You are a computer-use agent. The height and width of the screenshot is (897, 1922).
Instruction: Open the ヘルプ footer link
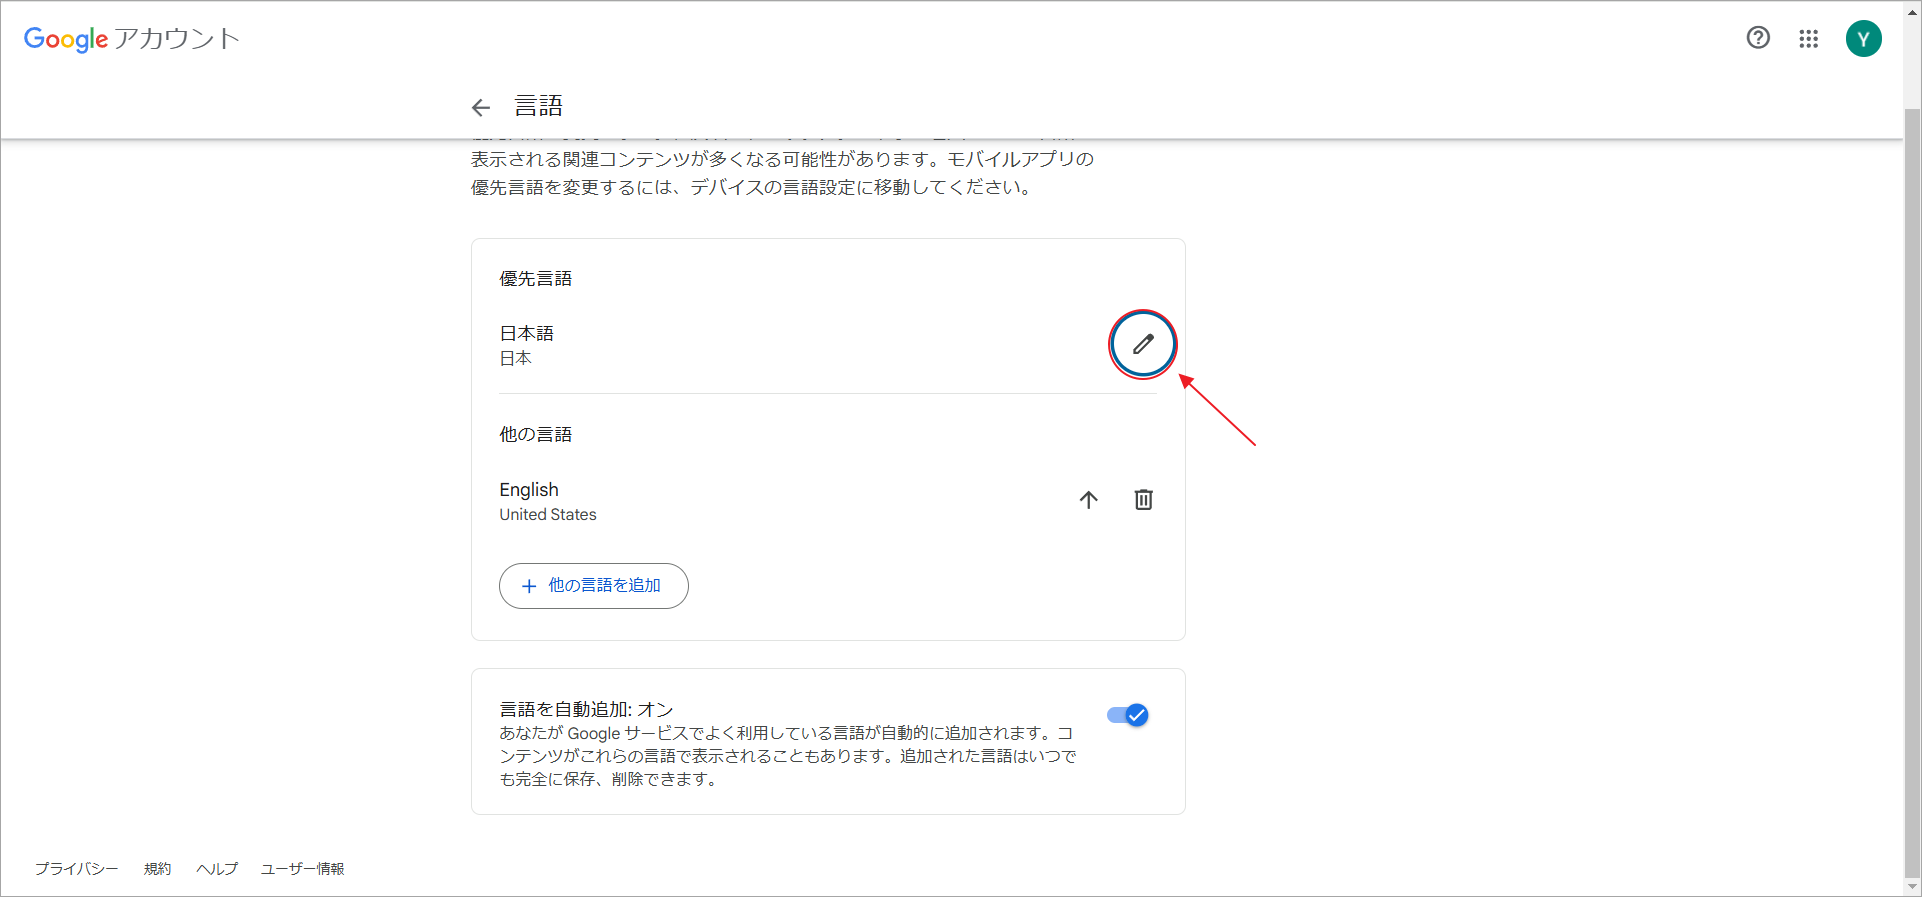click(x=217, y=869)
